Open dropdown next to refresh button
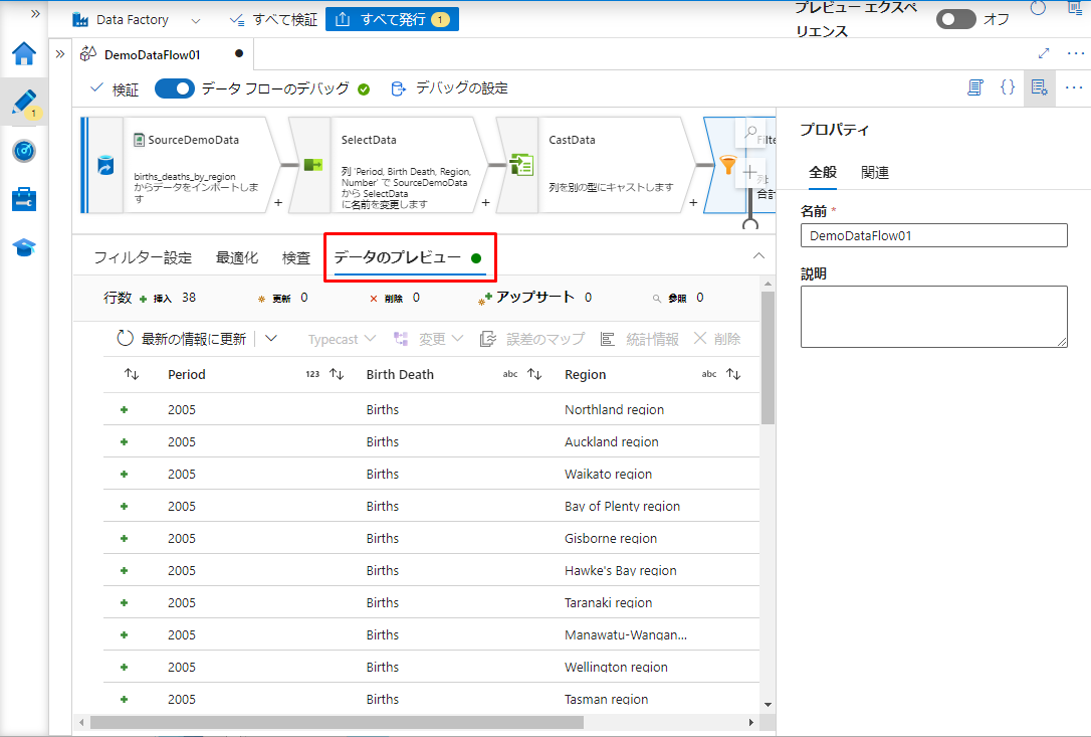Viewport: 1091px width, 737px height. [271, 339]
